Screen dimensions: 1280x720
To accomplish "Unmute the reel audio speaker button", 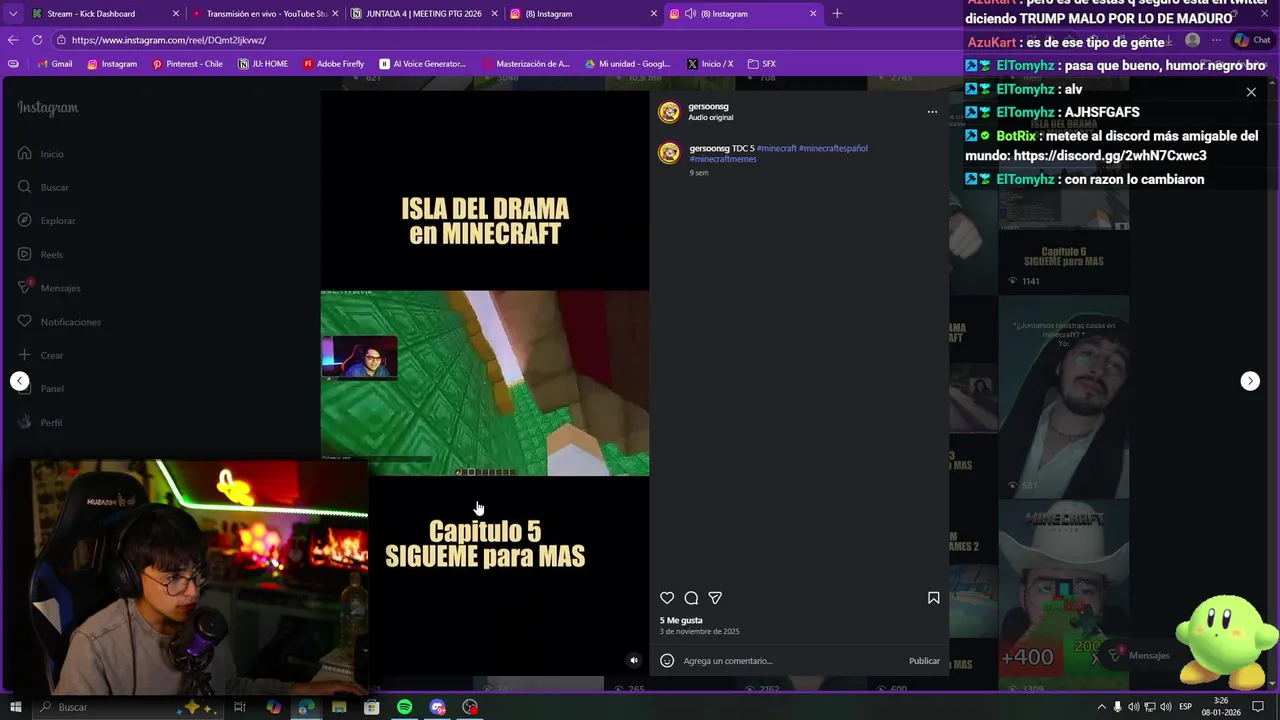I will 633,660.
